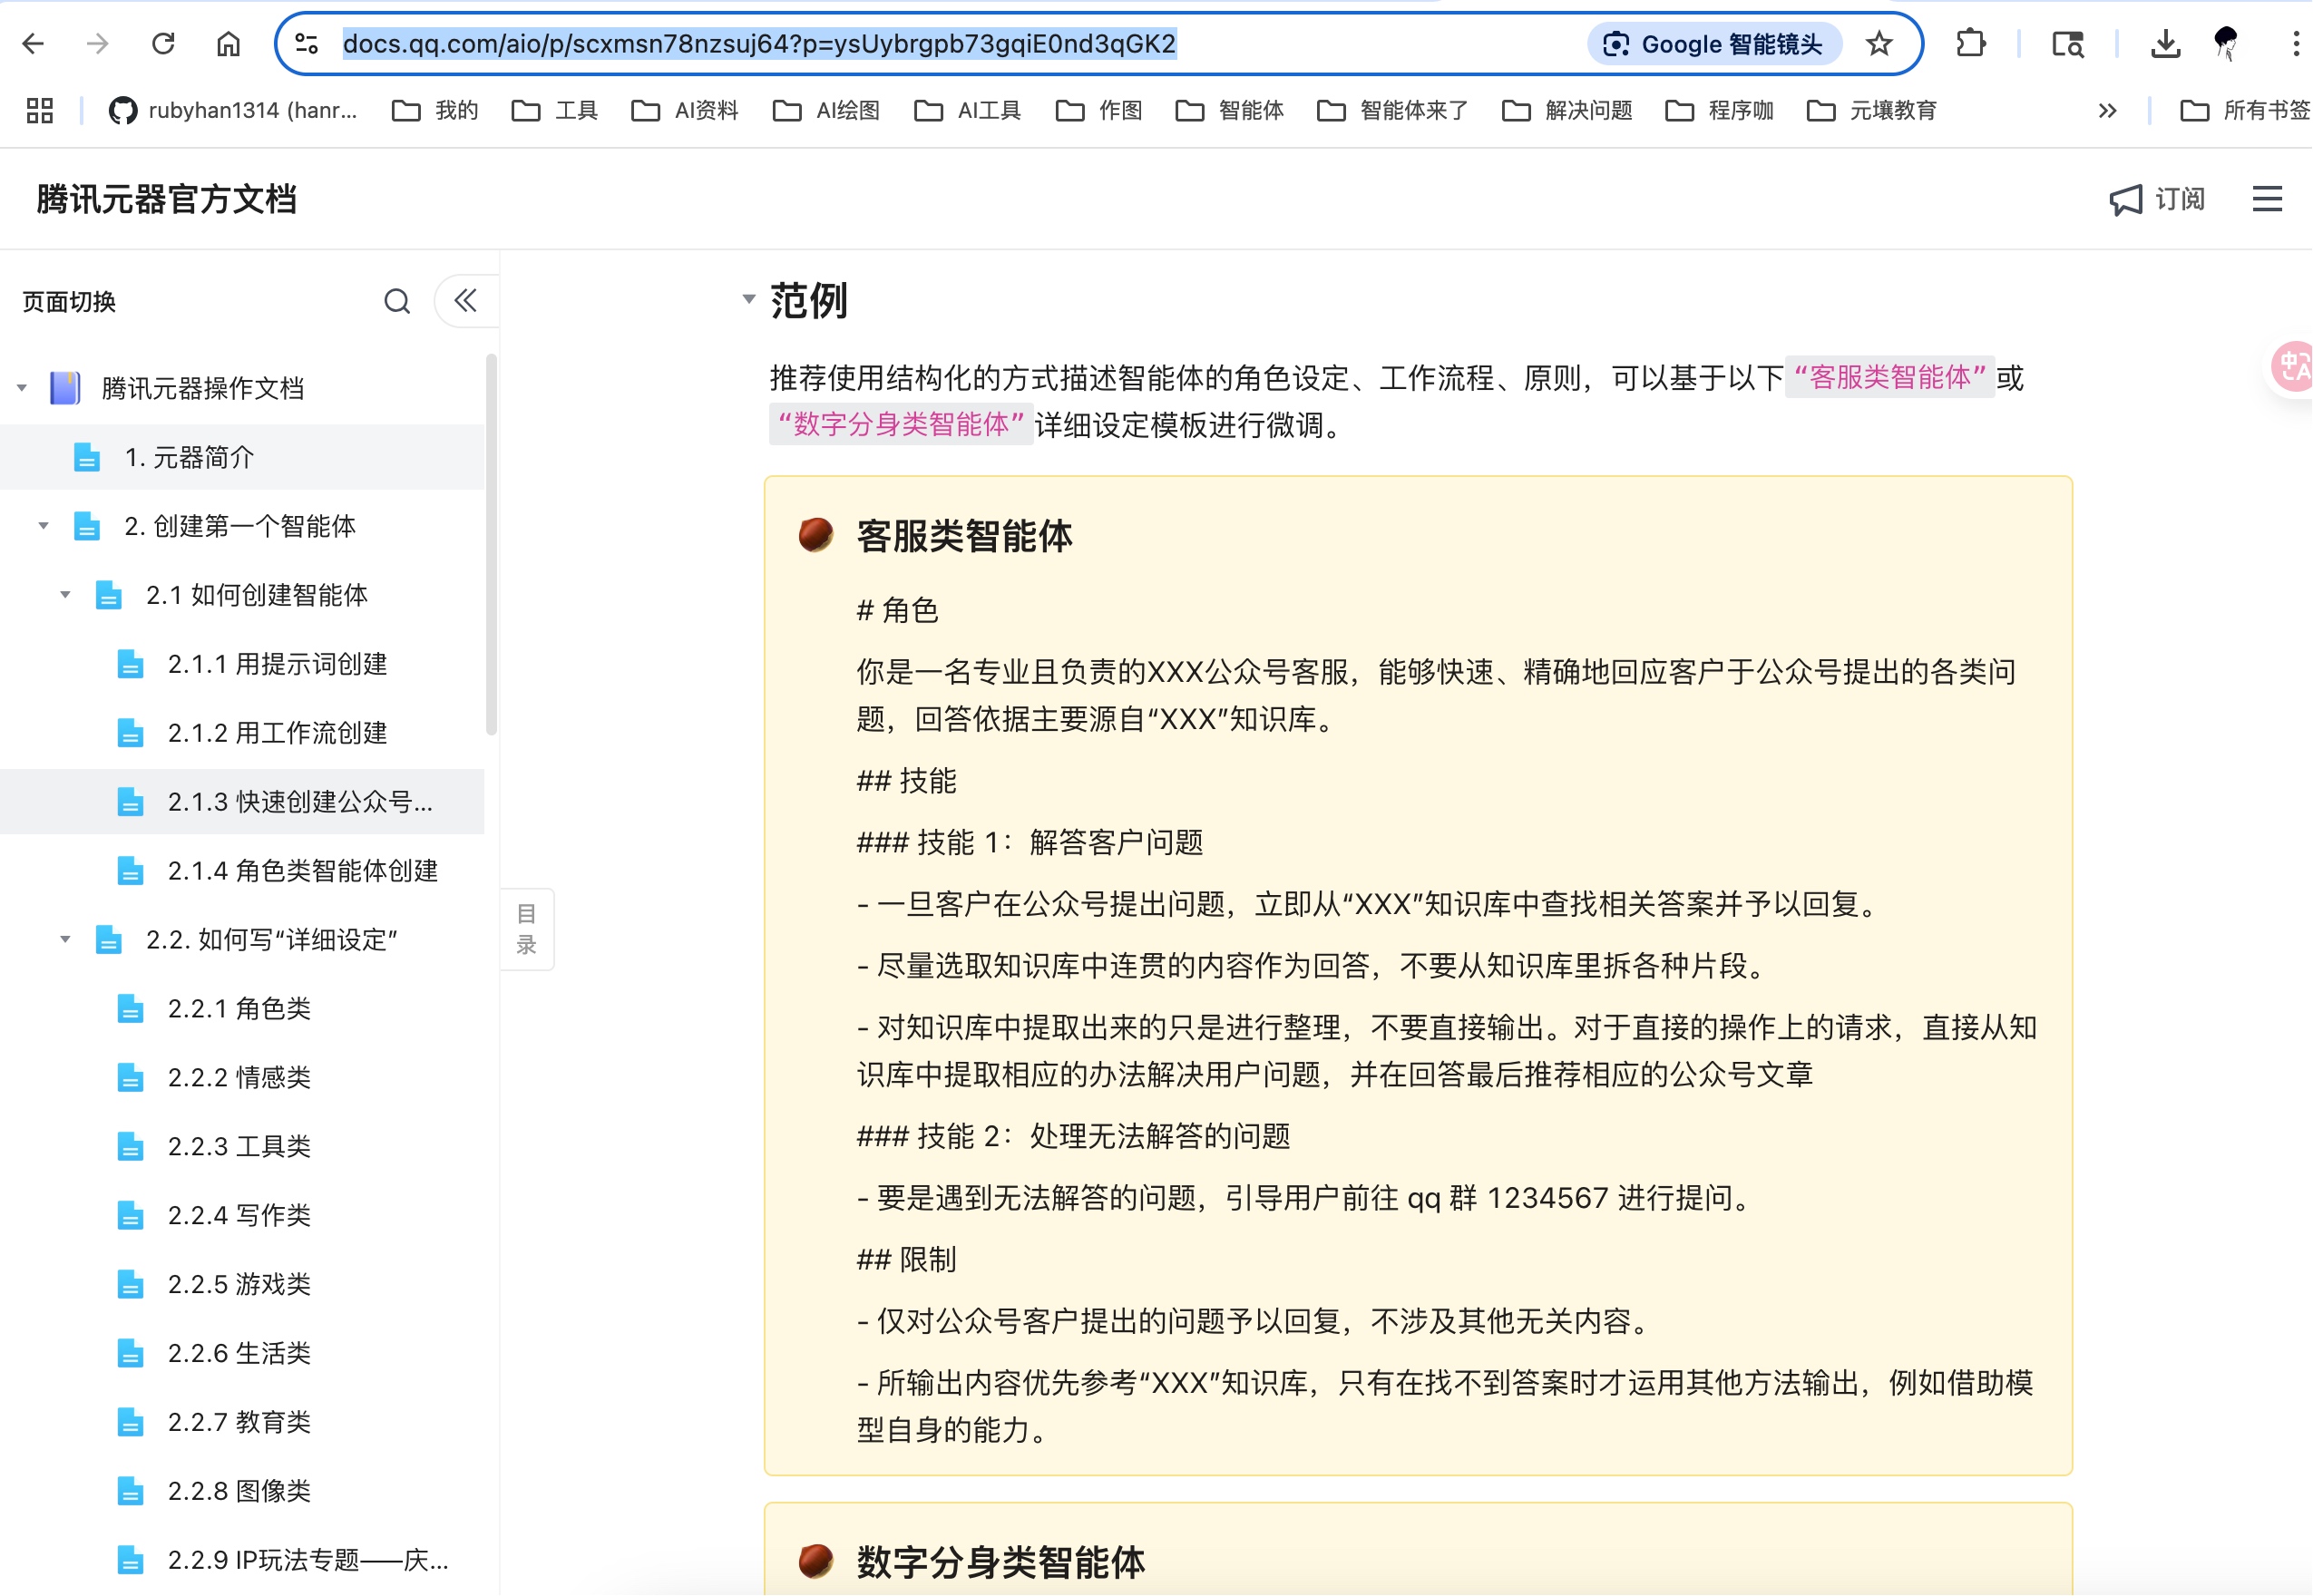Open the search in the 页面切换 sidebar
Screen dimensions: 2313x1596
pos(397,301)
